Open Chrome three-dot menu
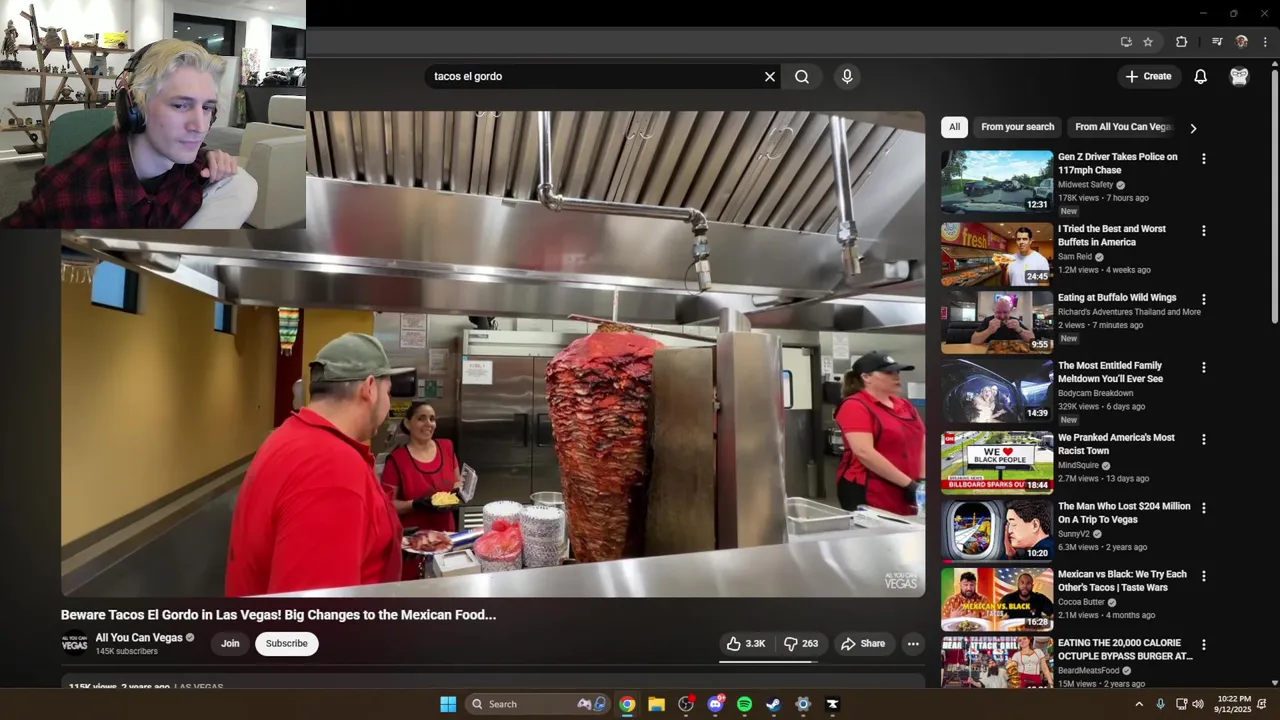 [x=1266, y=42]
